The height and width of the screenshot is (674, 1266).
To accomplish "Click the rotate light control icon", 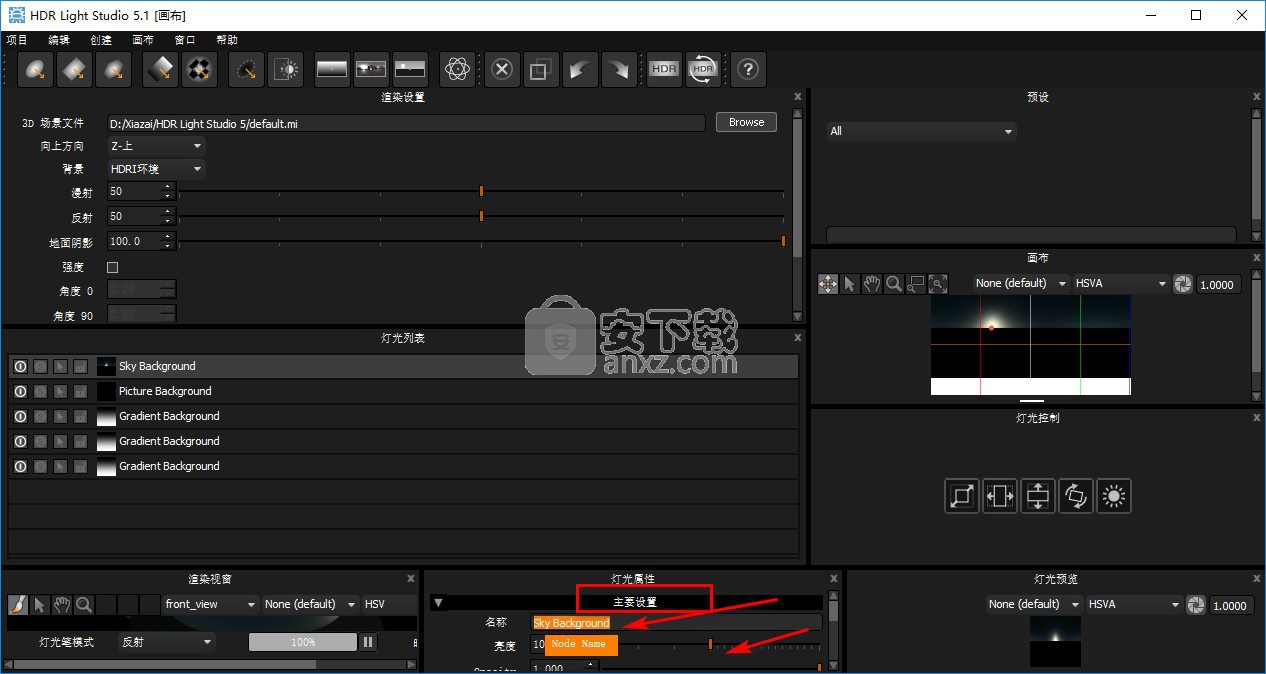I will pyautogui.click(x=1076, y=495).
